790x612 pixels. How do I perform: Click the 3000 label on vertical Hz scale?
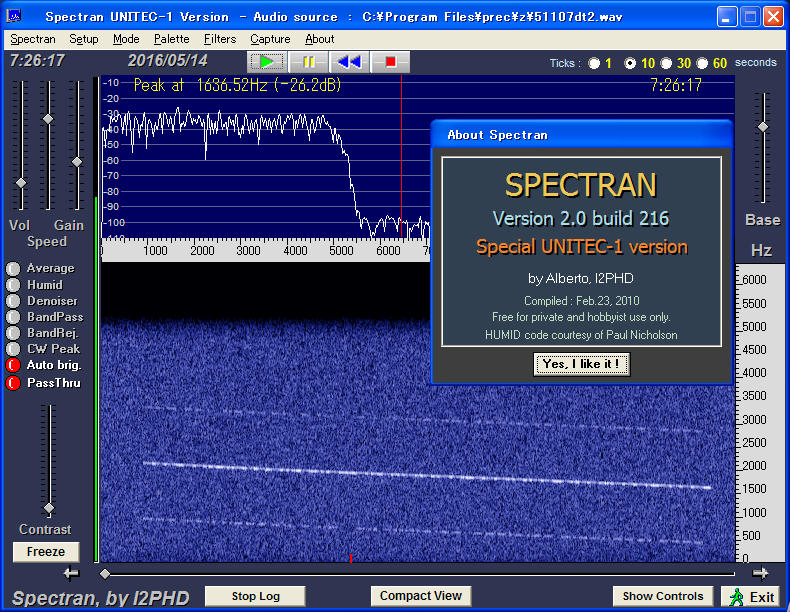point(754,419)
